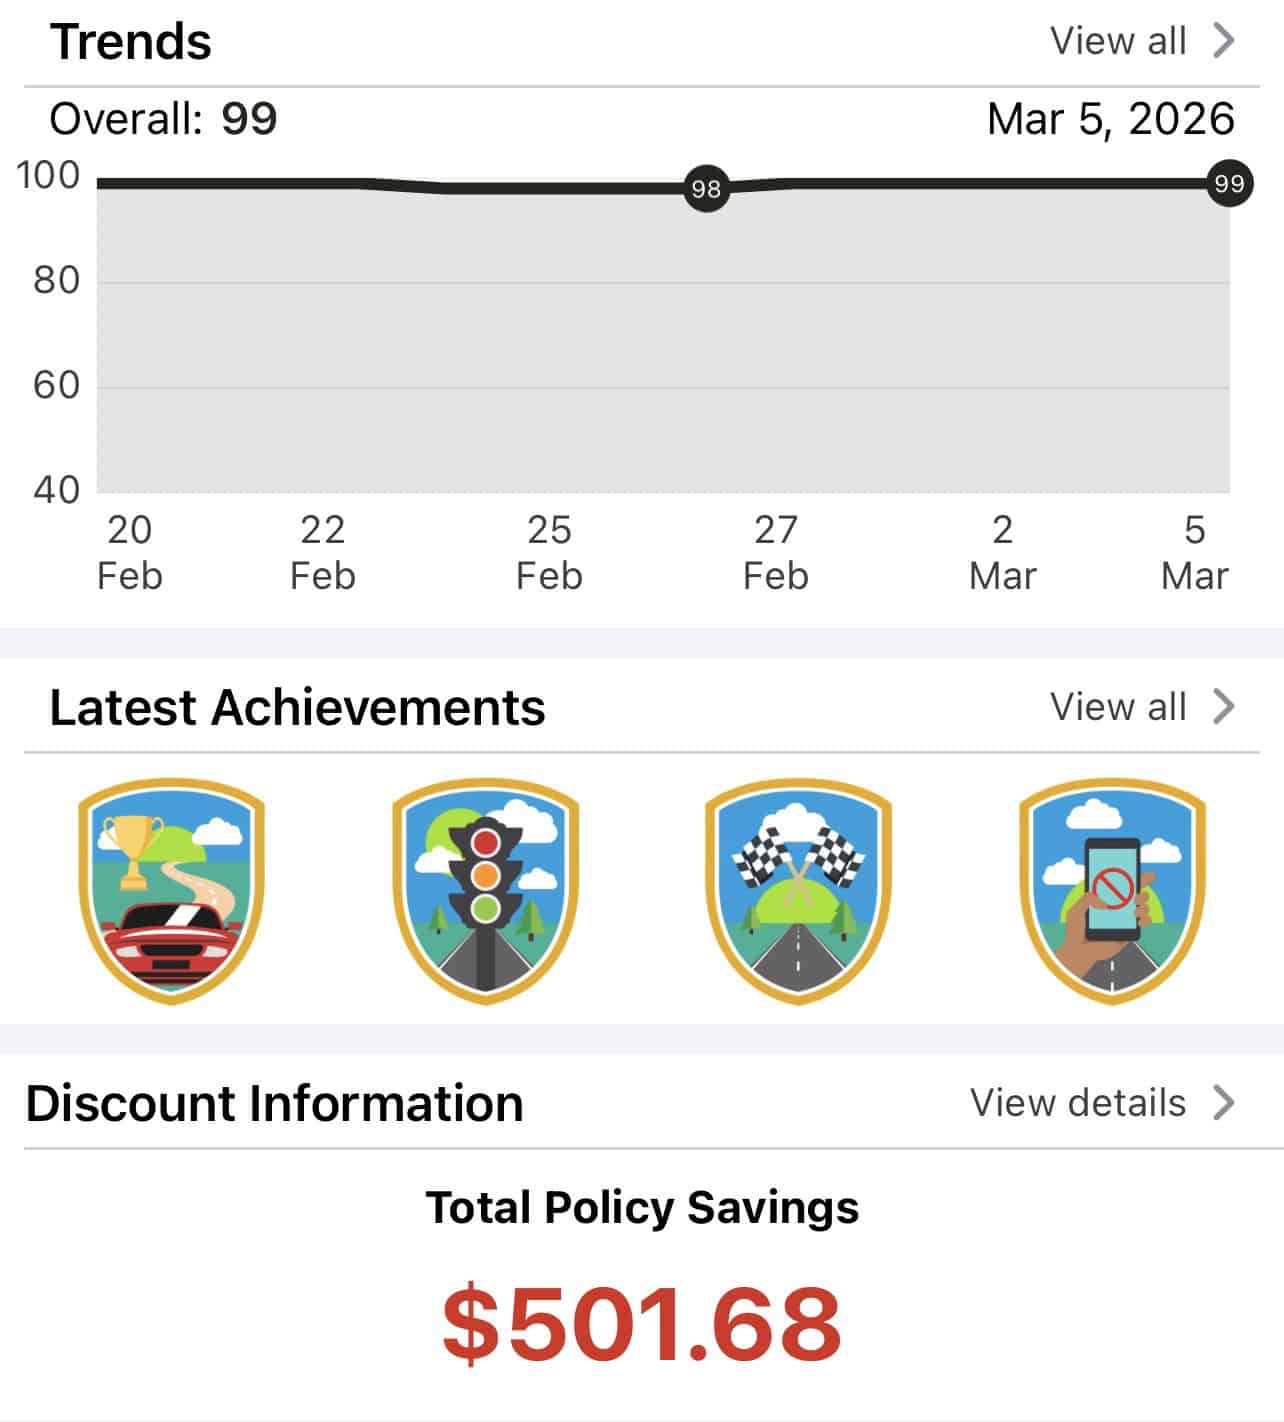Expand Trends using its chevron arrow
Screen dimensions: 1284x1422
(1224, 41)
